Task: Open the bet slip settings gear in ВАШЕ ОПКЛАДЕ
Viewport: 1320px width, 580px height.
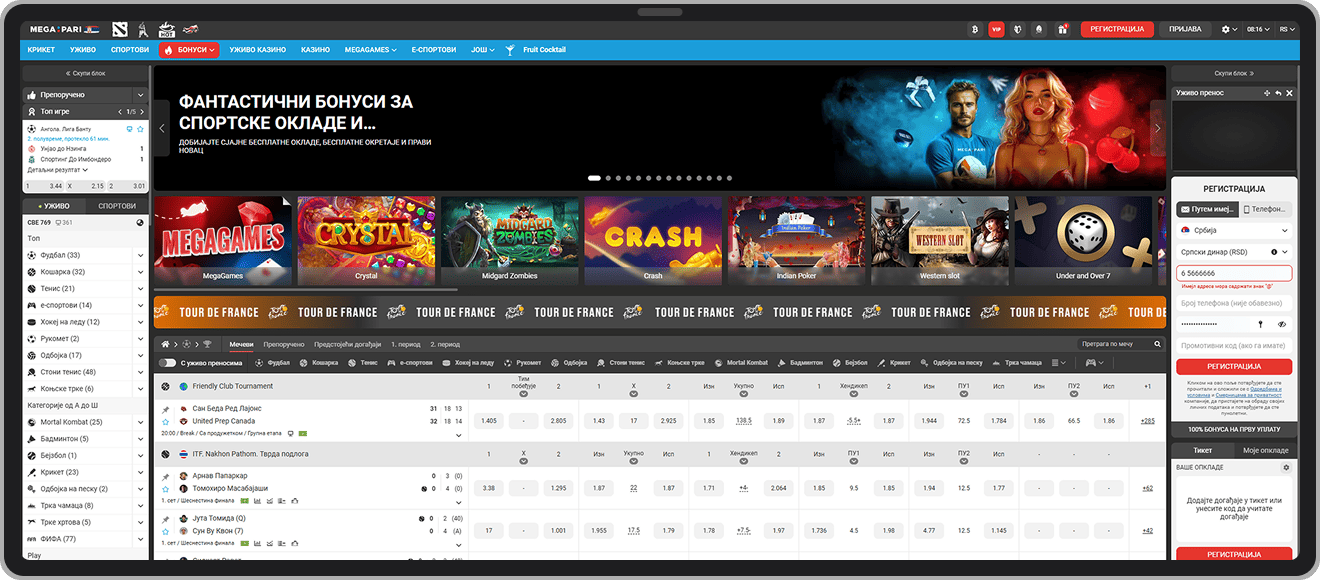Action: pyautogui.click(x=1286, y=468)
